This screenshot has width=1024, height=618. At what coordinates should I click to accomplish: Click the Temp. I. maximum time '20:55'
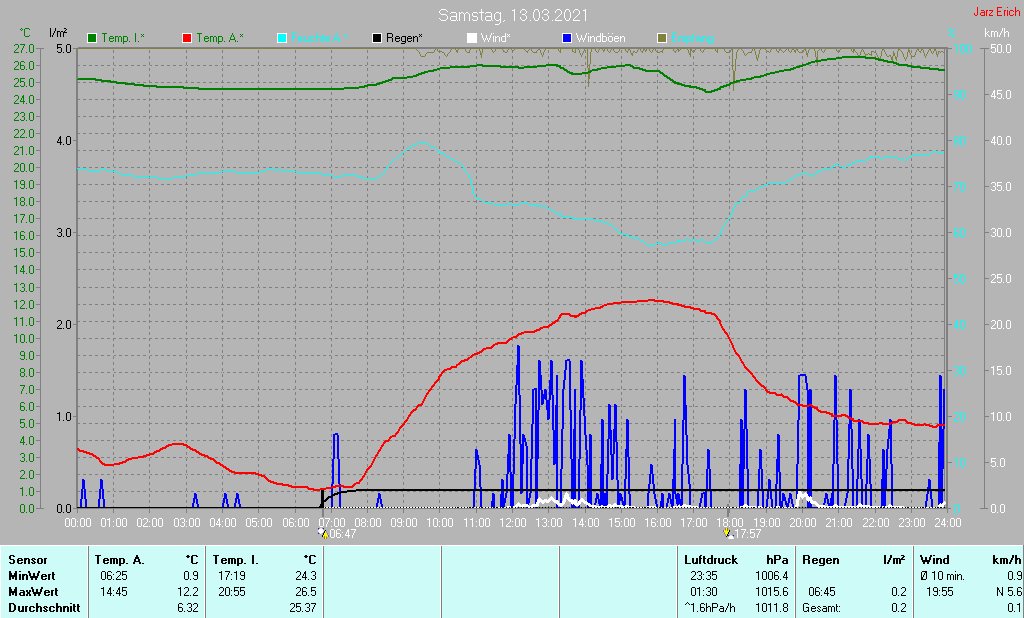tap(231, 592)
